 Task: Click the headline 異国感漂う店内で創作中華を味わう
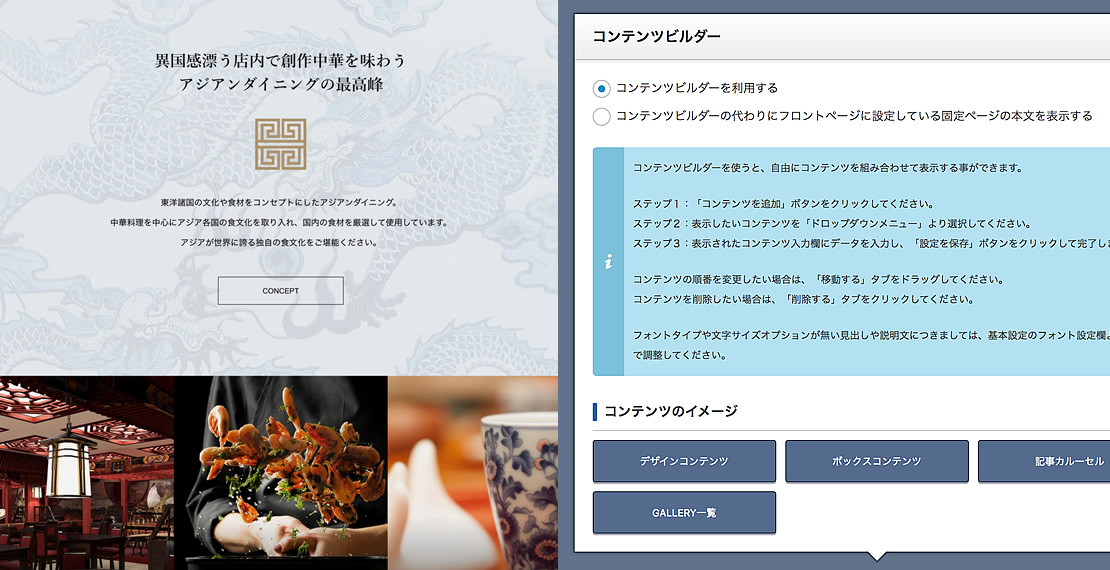tap(280, 60)
